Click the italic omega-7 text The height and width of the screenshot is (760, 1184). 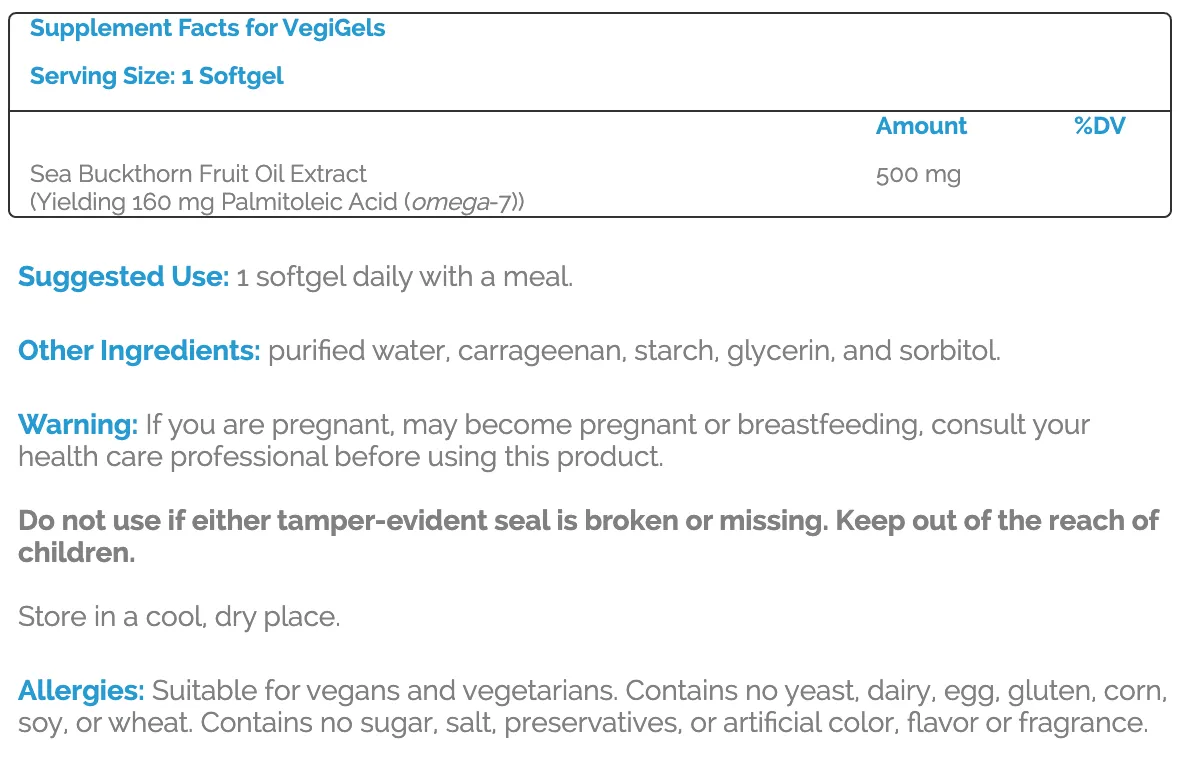[464, 202]
